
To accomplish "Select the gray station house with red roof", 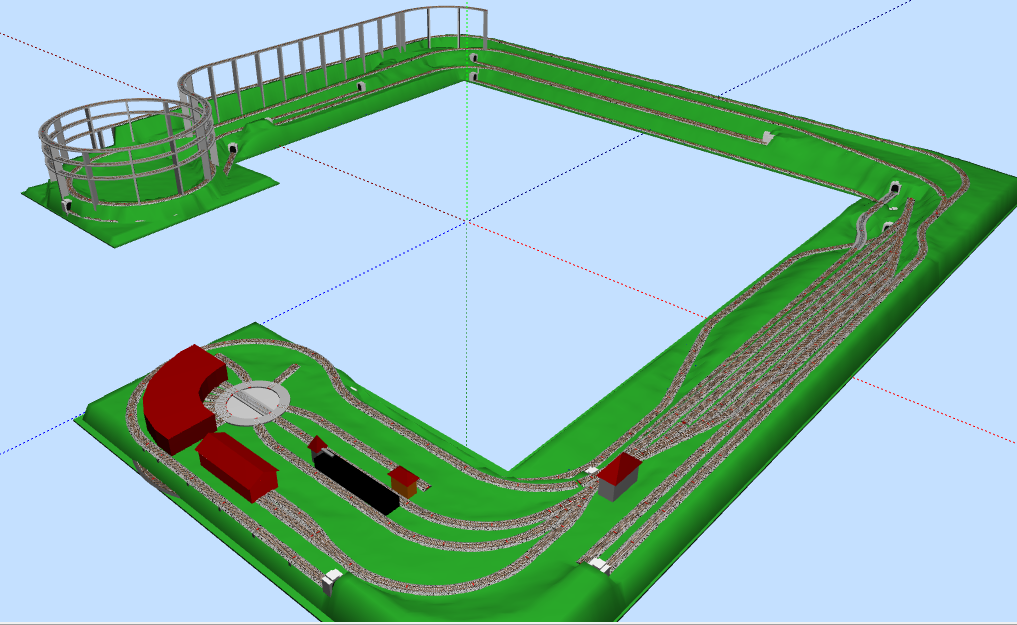I will pos(619,473).
